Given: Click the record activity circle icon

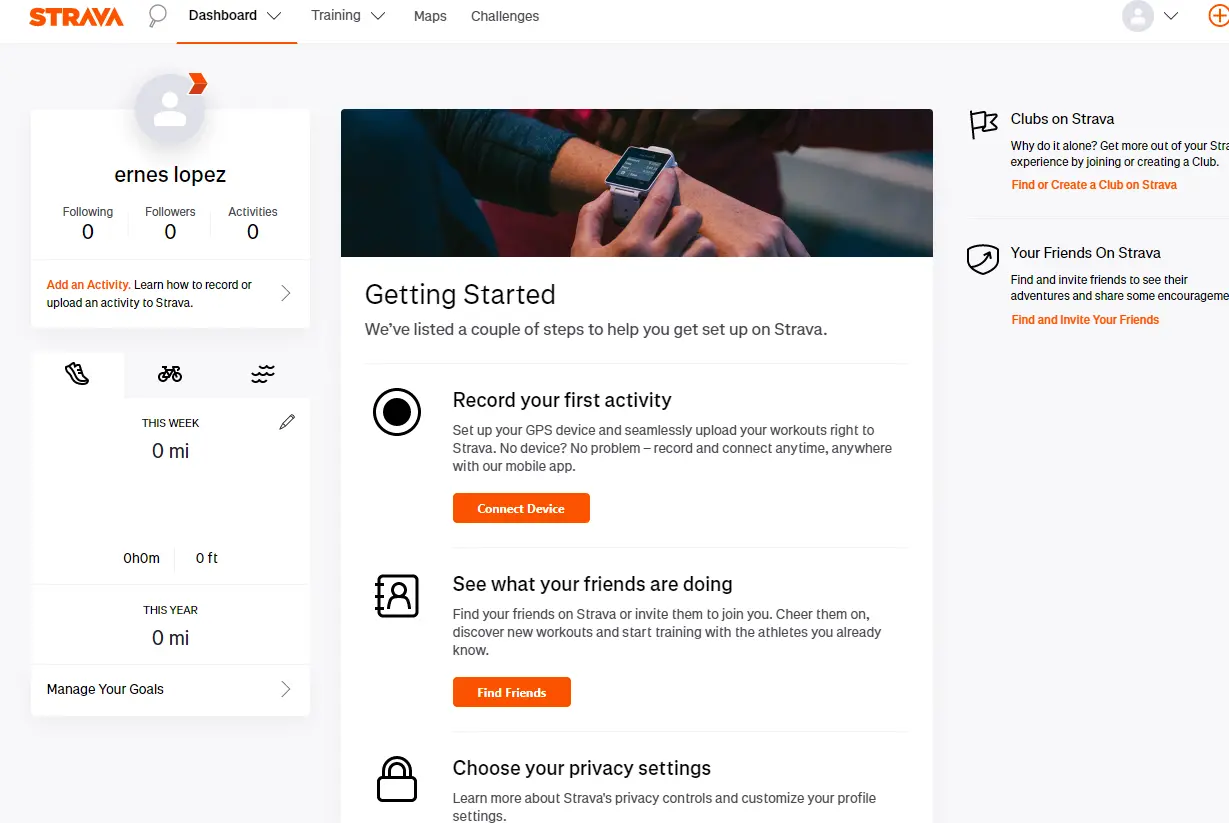Looking at the screenshot, I should pos(397,412).
